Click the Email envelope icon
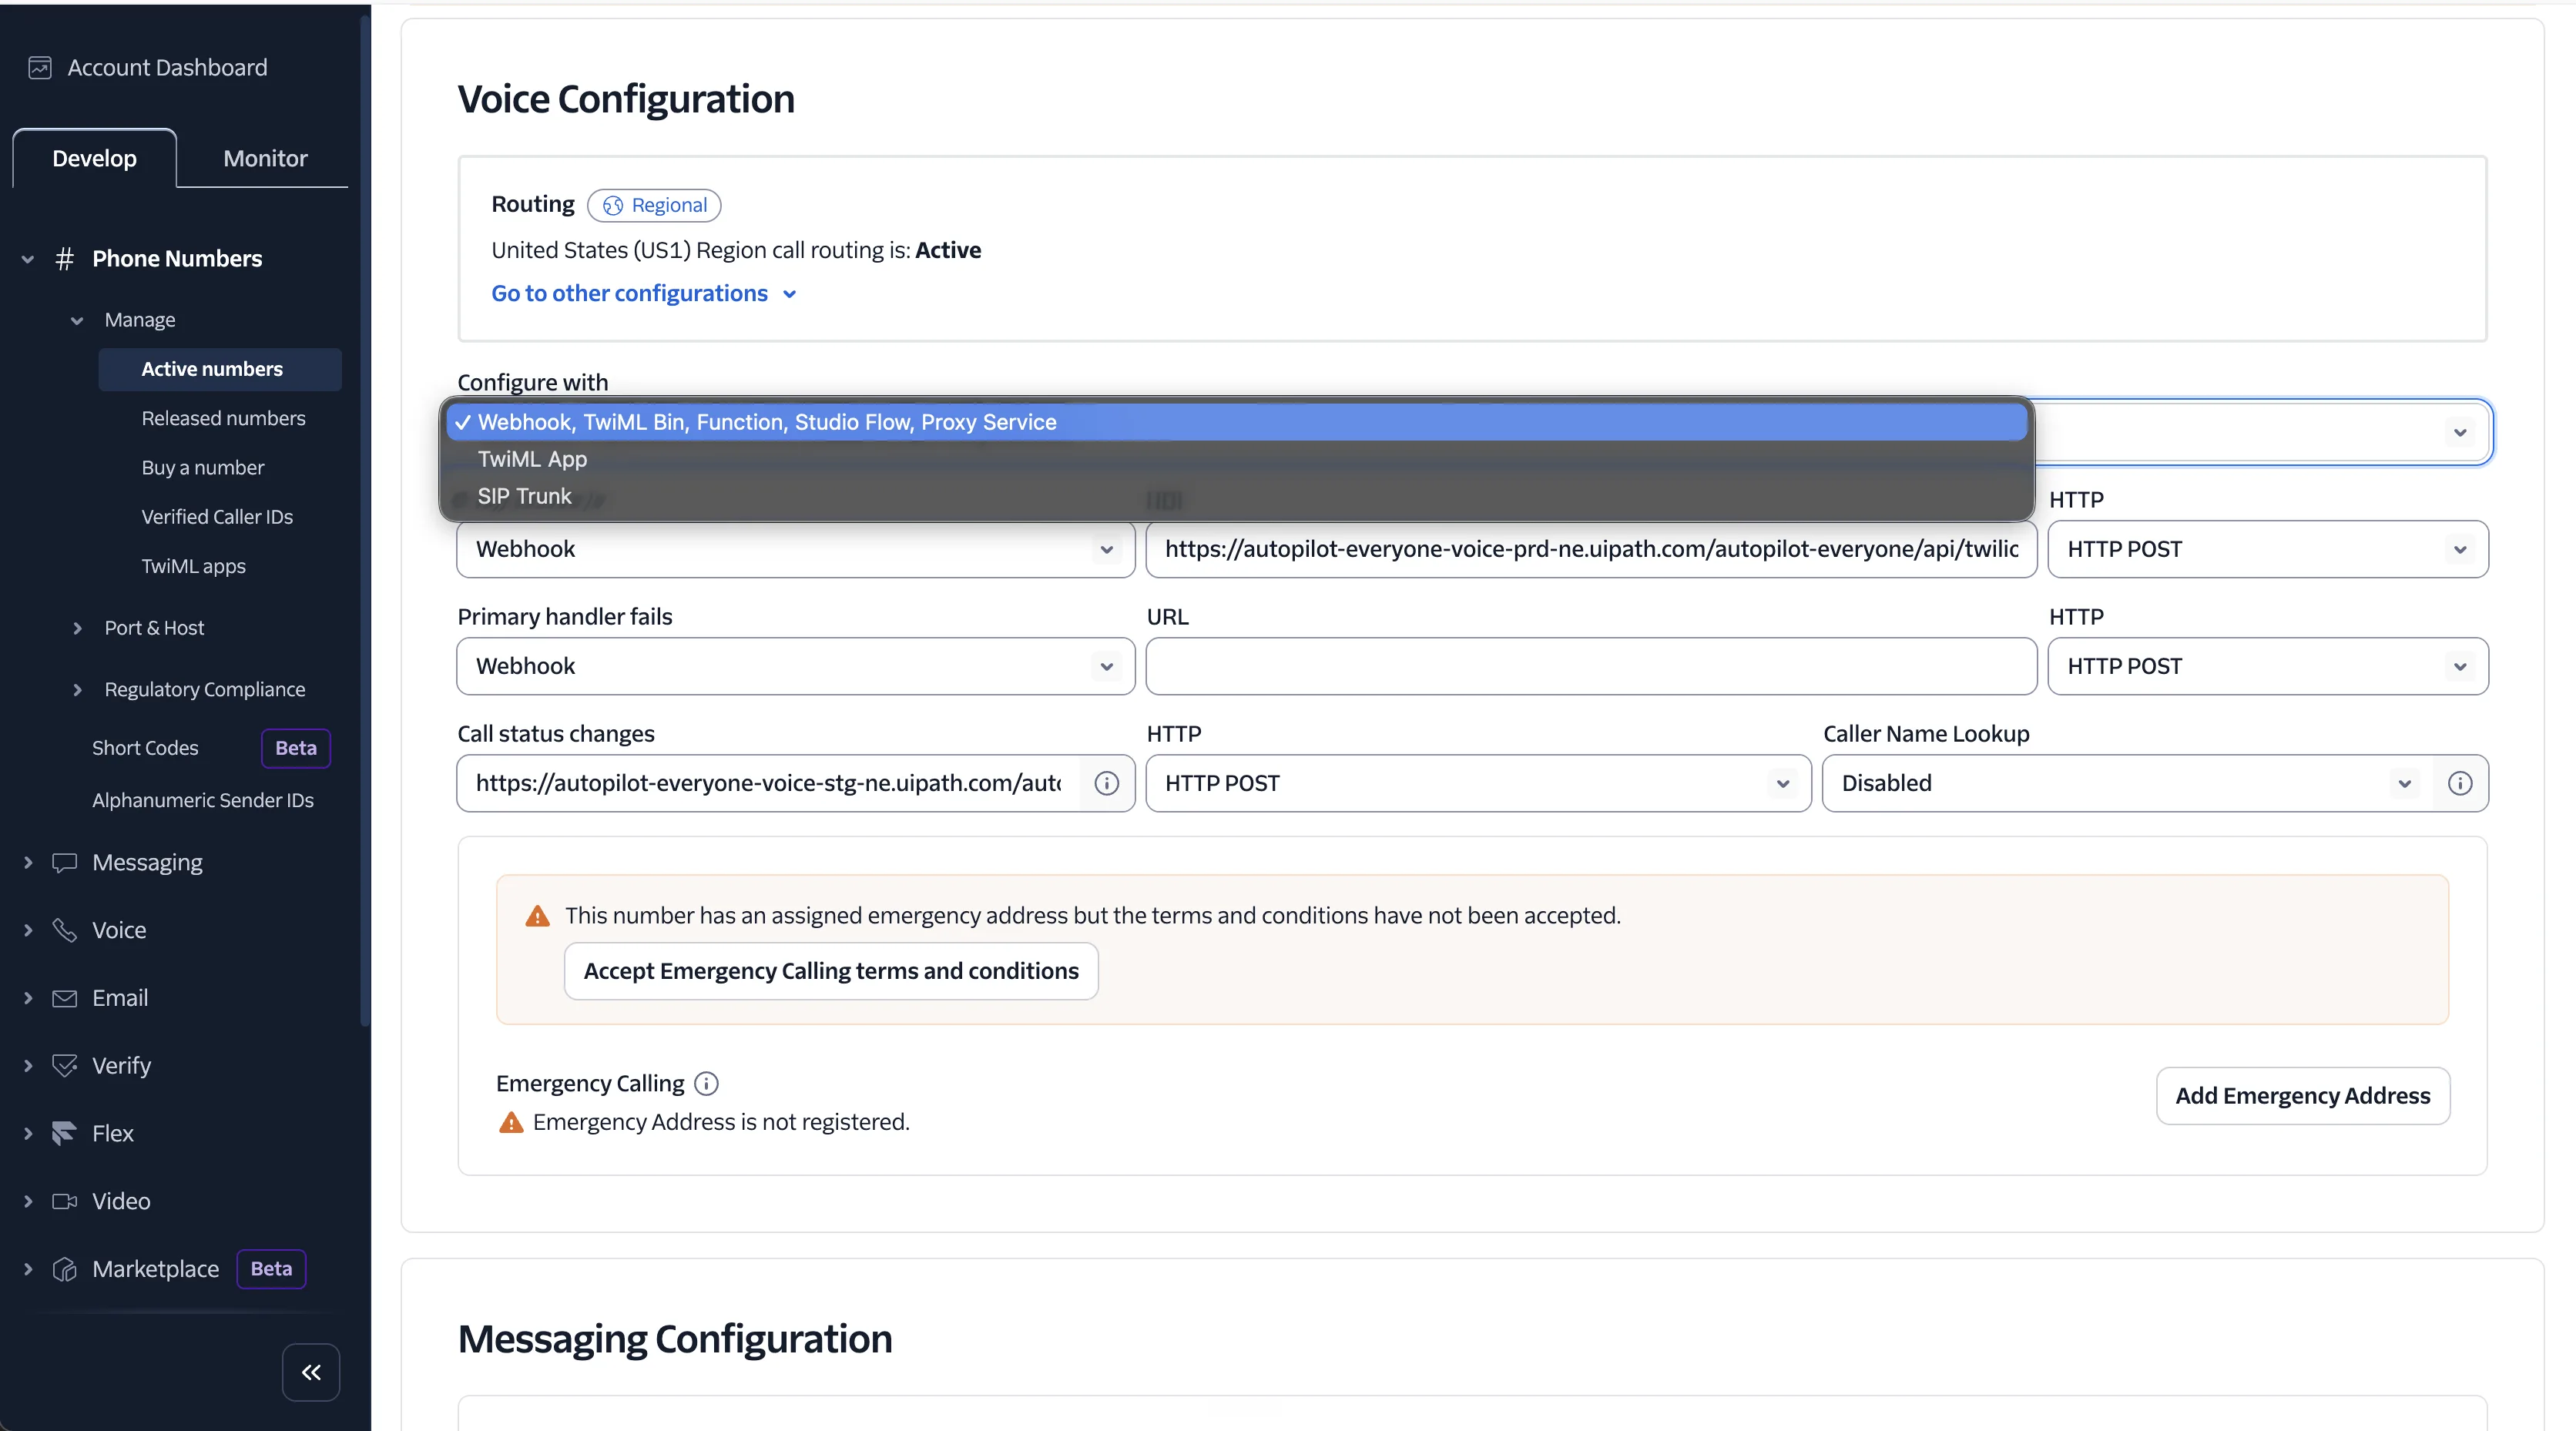Screen dimensions: 2576x1431 (65, 998)
